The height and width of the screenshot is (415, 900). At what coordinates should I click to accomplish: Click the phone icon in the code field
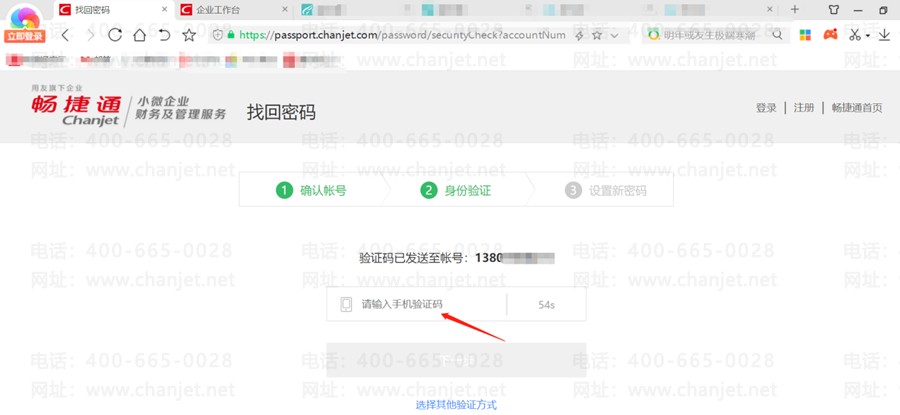[x=346, y=304]
